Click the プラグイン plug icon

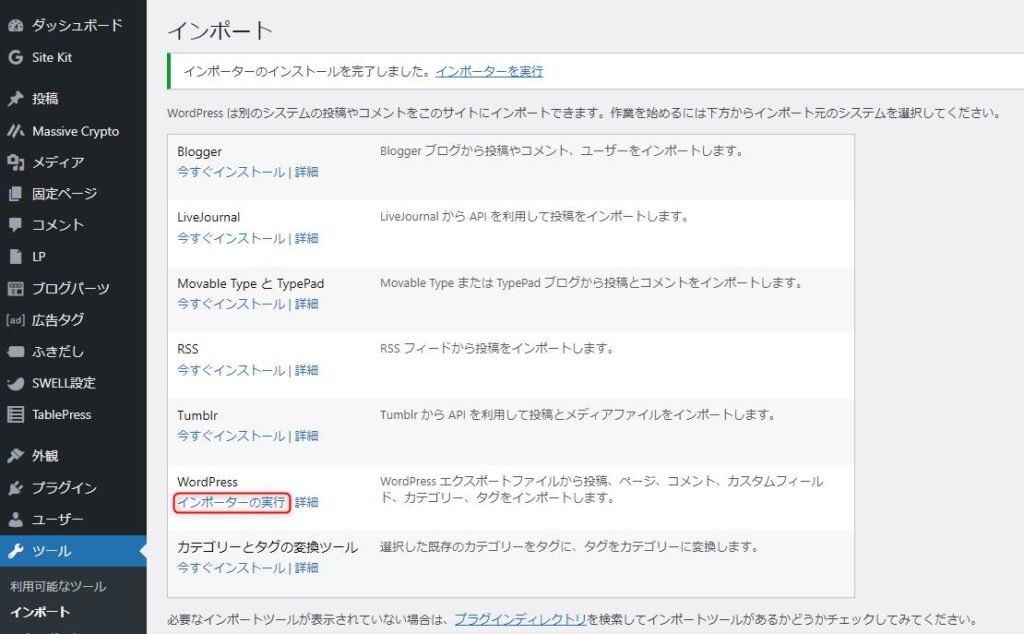pyautogui.click(x=15, y=488)
